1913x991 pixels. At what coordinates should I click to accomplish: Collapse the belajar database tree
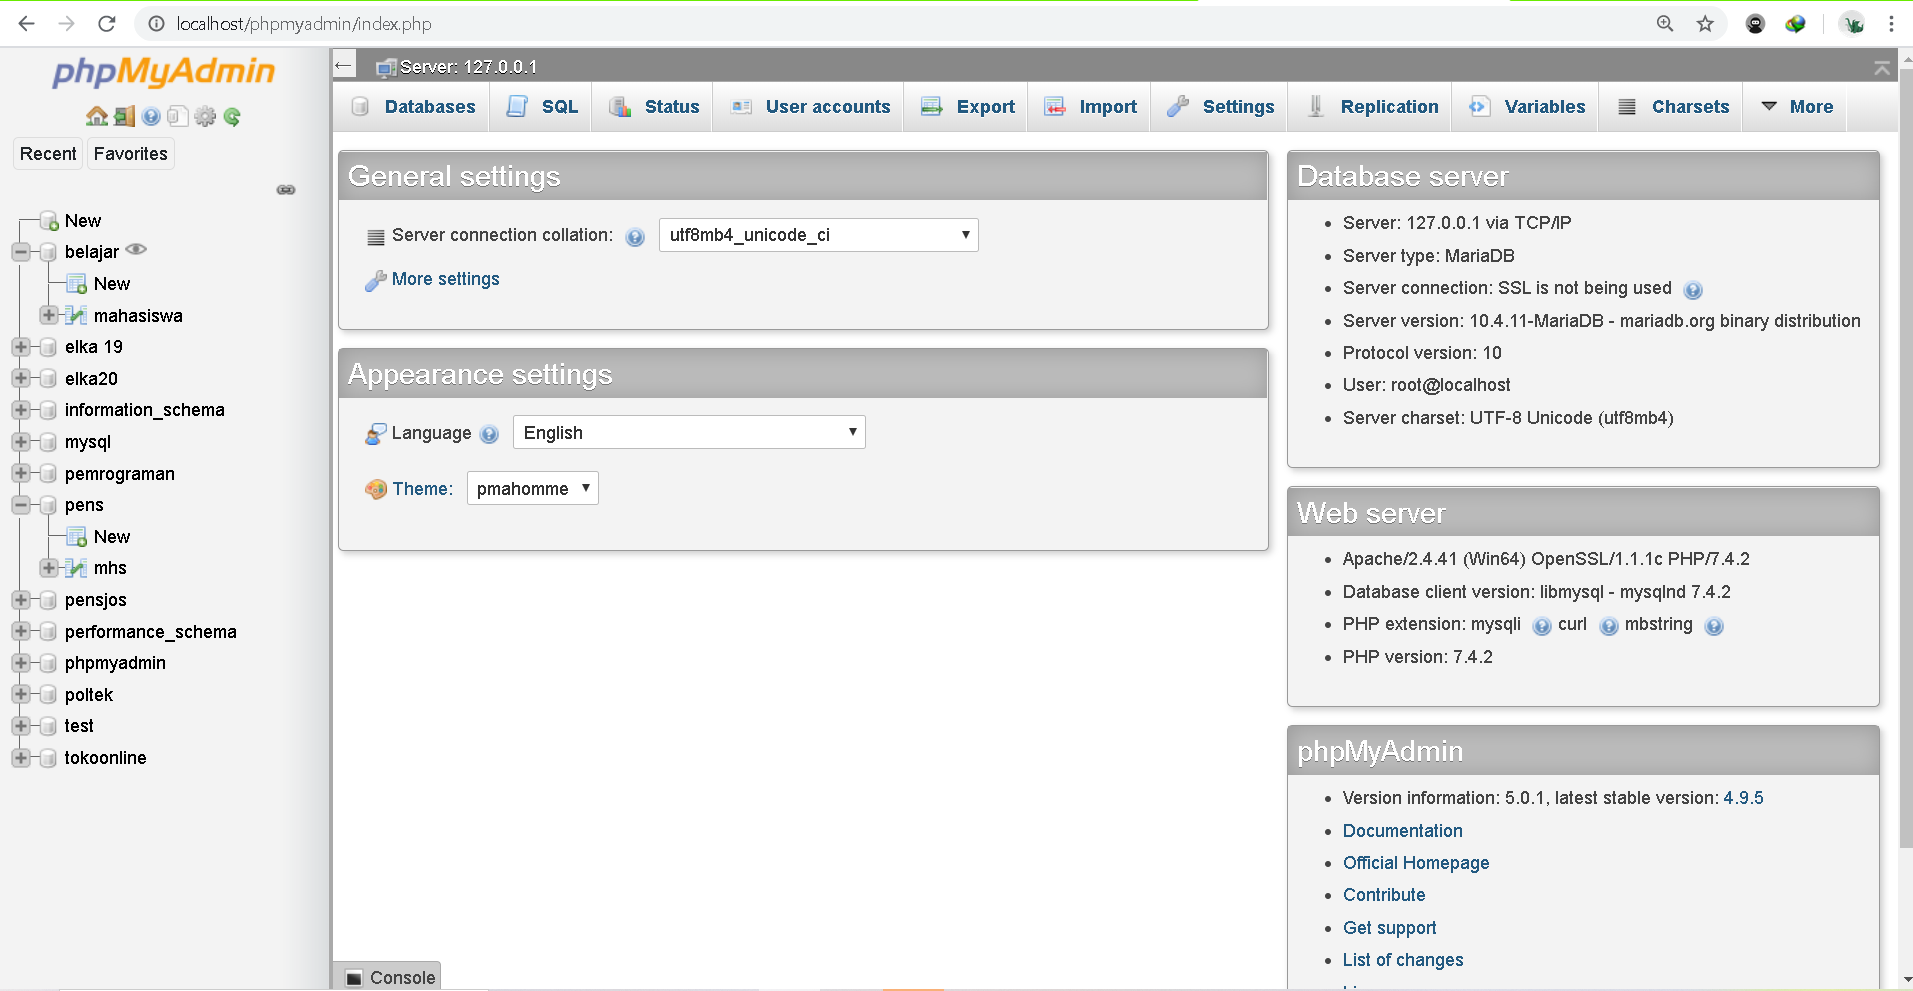(x=21, y=252)
